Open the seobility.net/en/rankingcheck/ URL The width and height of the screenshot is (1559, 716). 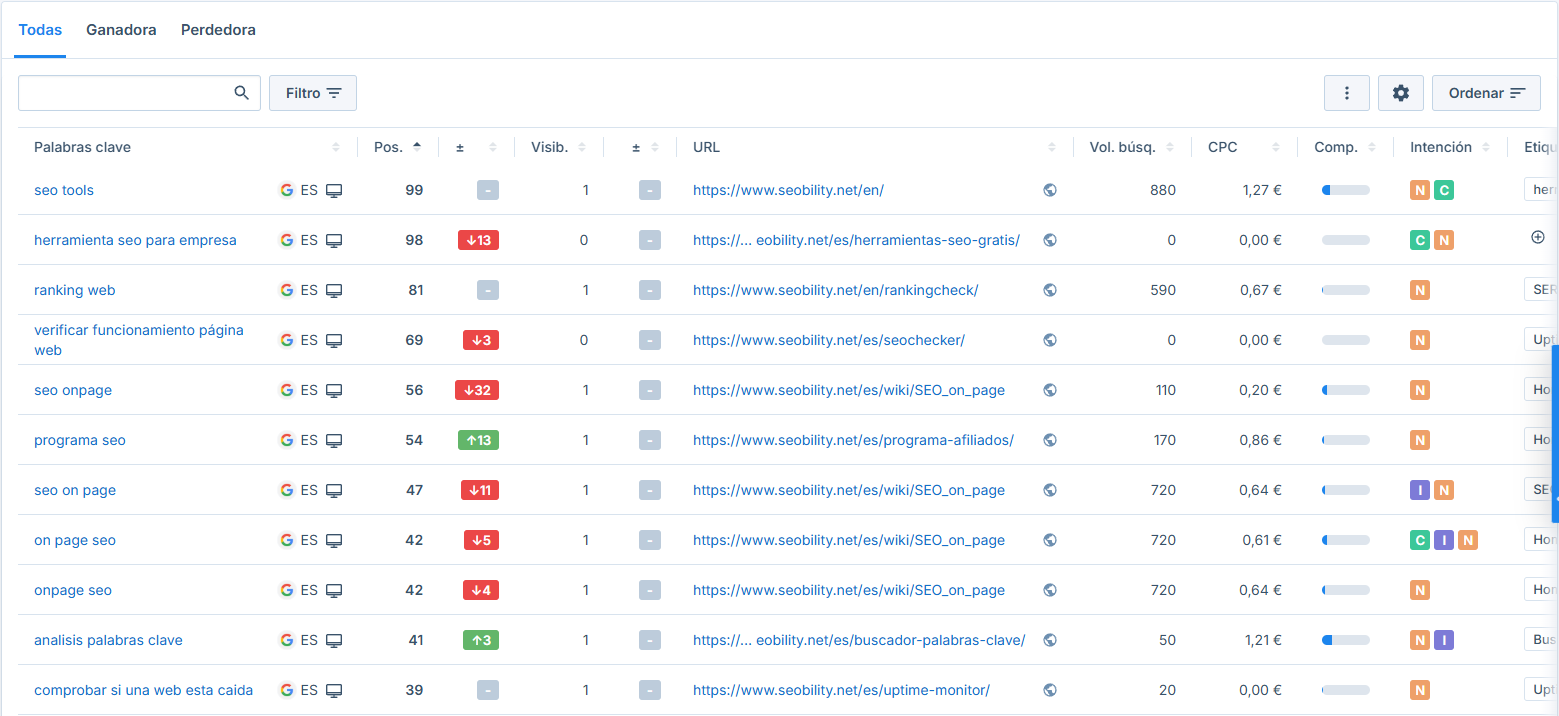835,290
